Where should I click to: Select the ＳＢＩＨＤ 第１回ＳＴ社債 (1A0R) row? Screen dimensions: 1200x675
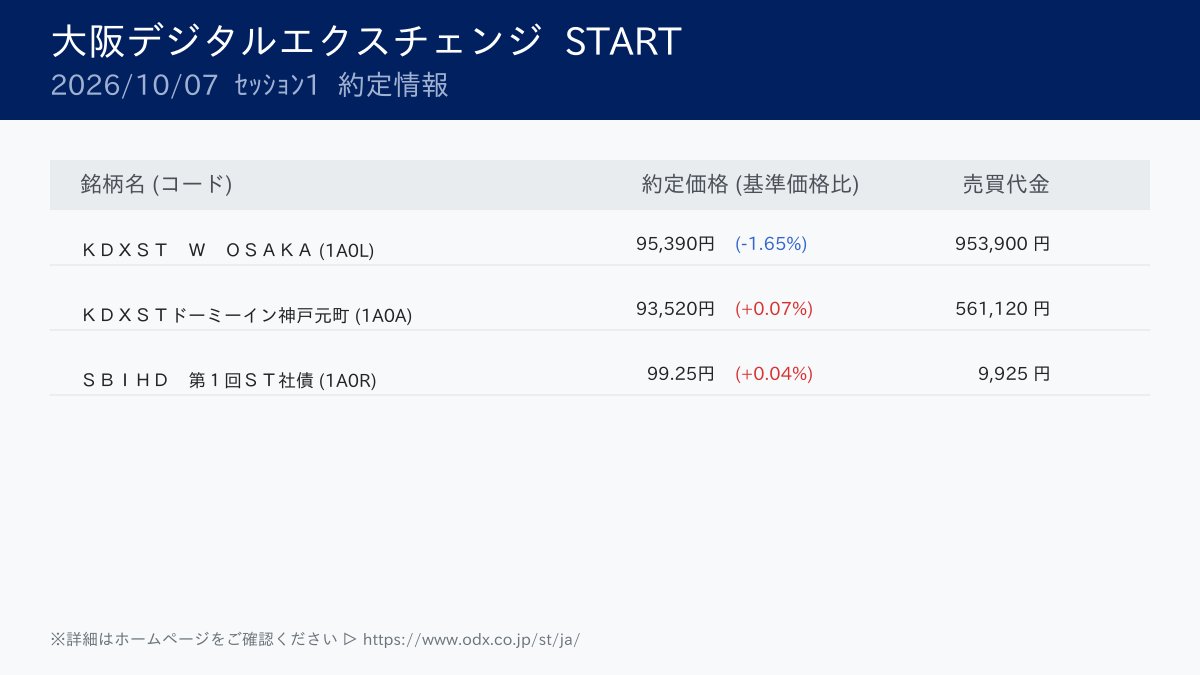[x=600, y=373]
